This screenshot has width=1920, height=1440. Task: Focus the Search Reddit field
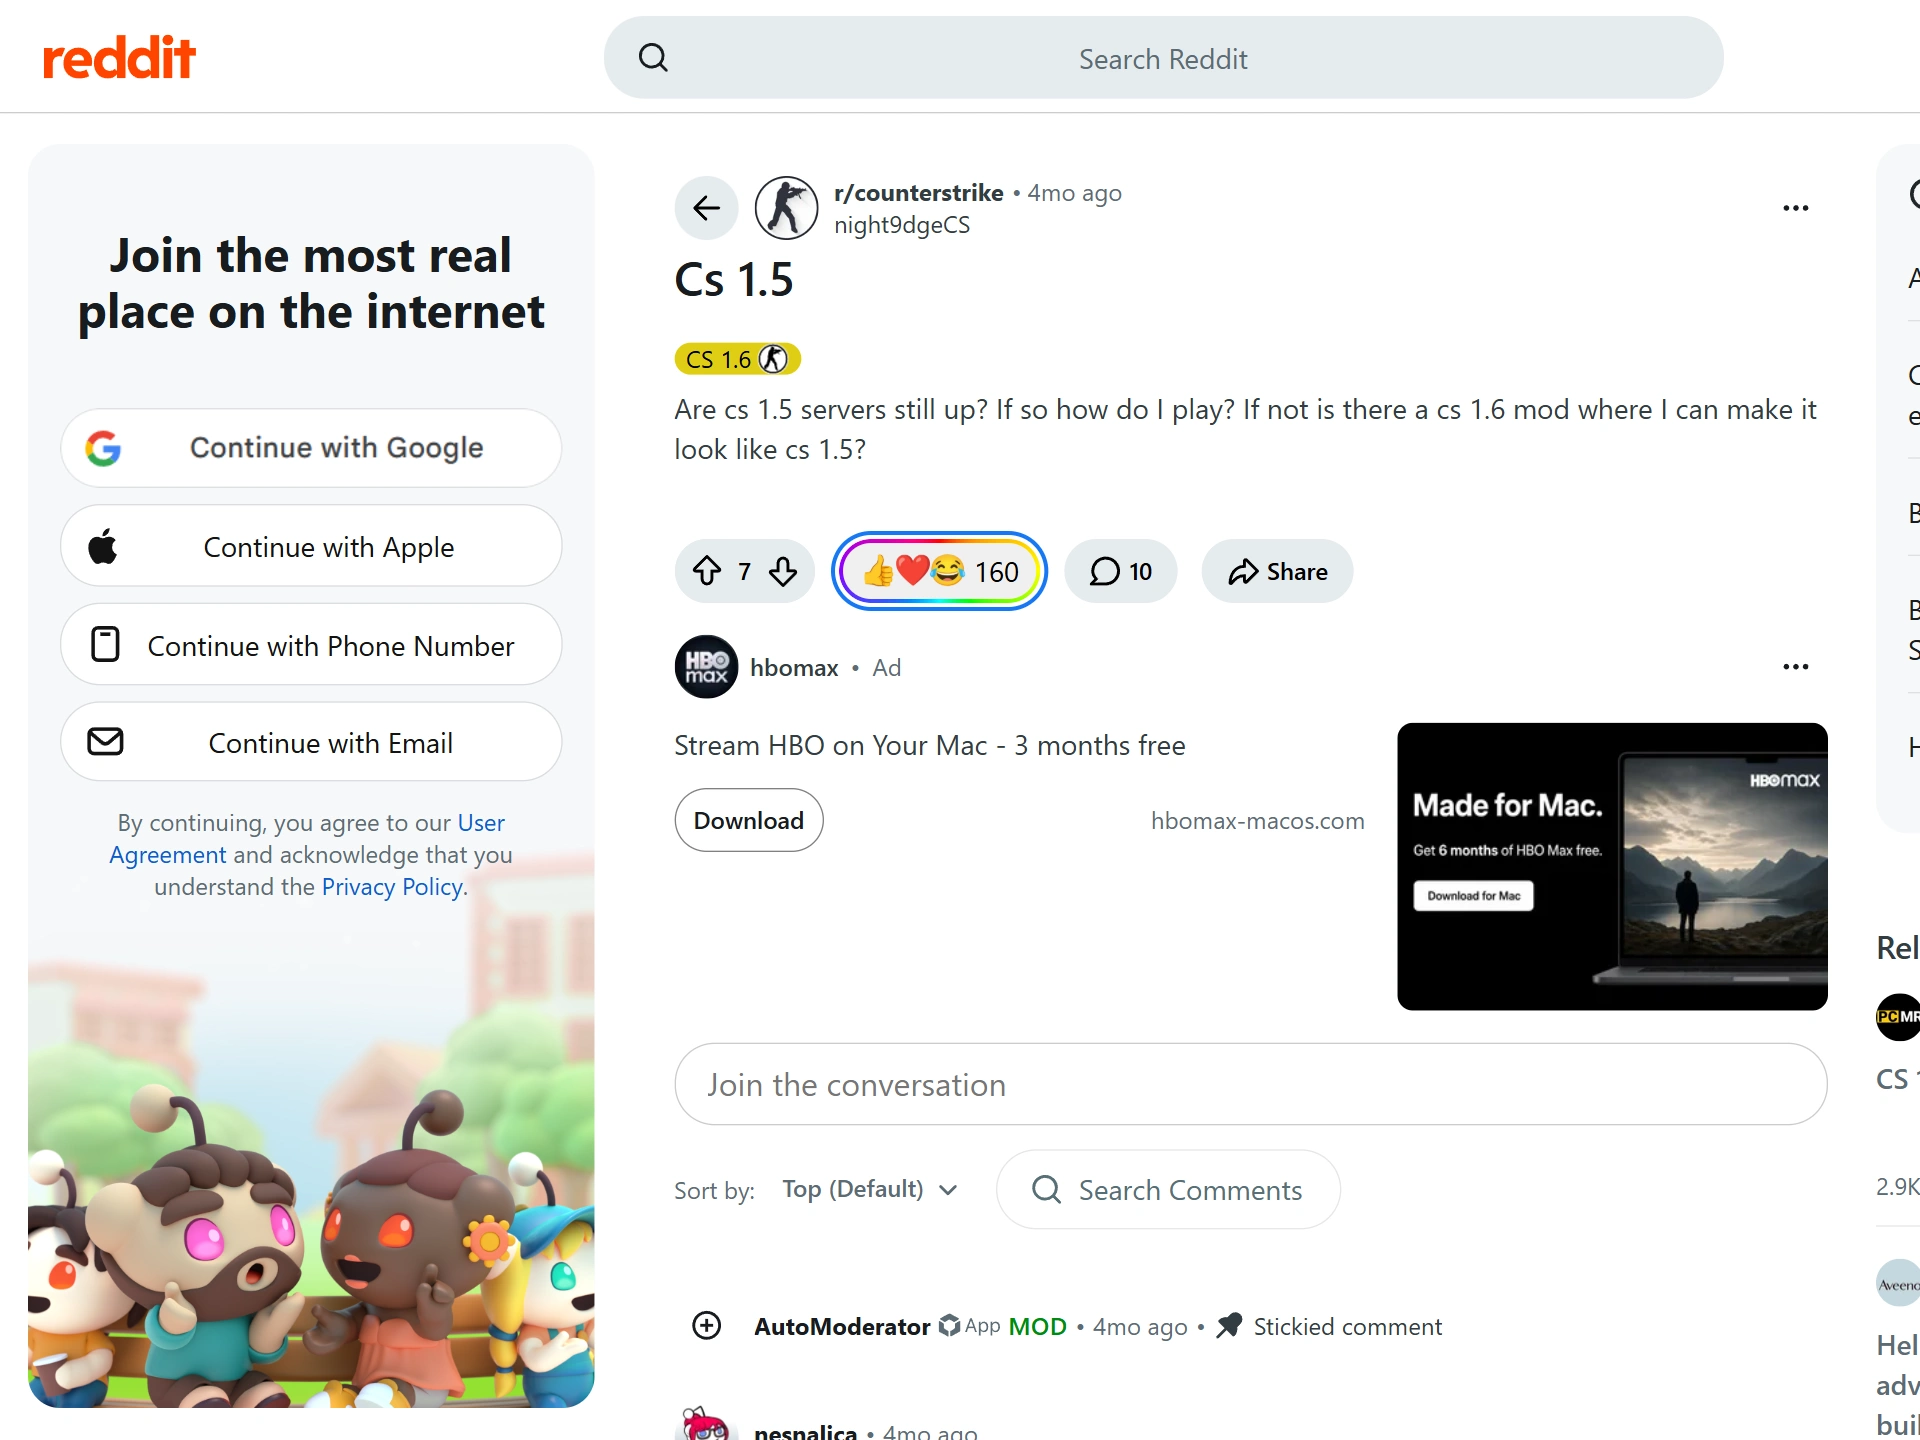click(x=1163, y=58)
